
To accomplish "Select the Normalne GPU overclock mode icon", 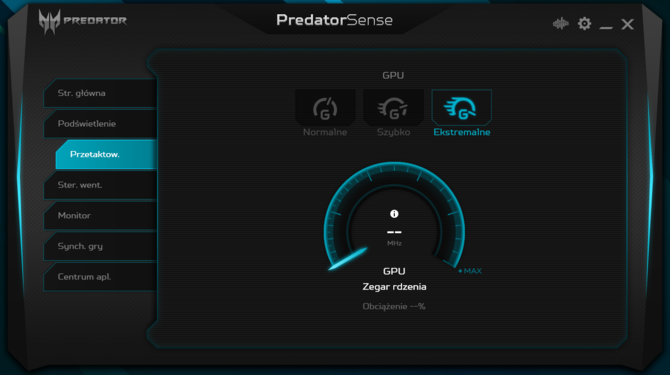I will coord(325,108).
